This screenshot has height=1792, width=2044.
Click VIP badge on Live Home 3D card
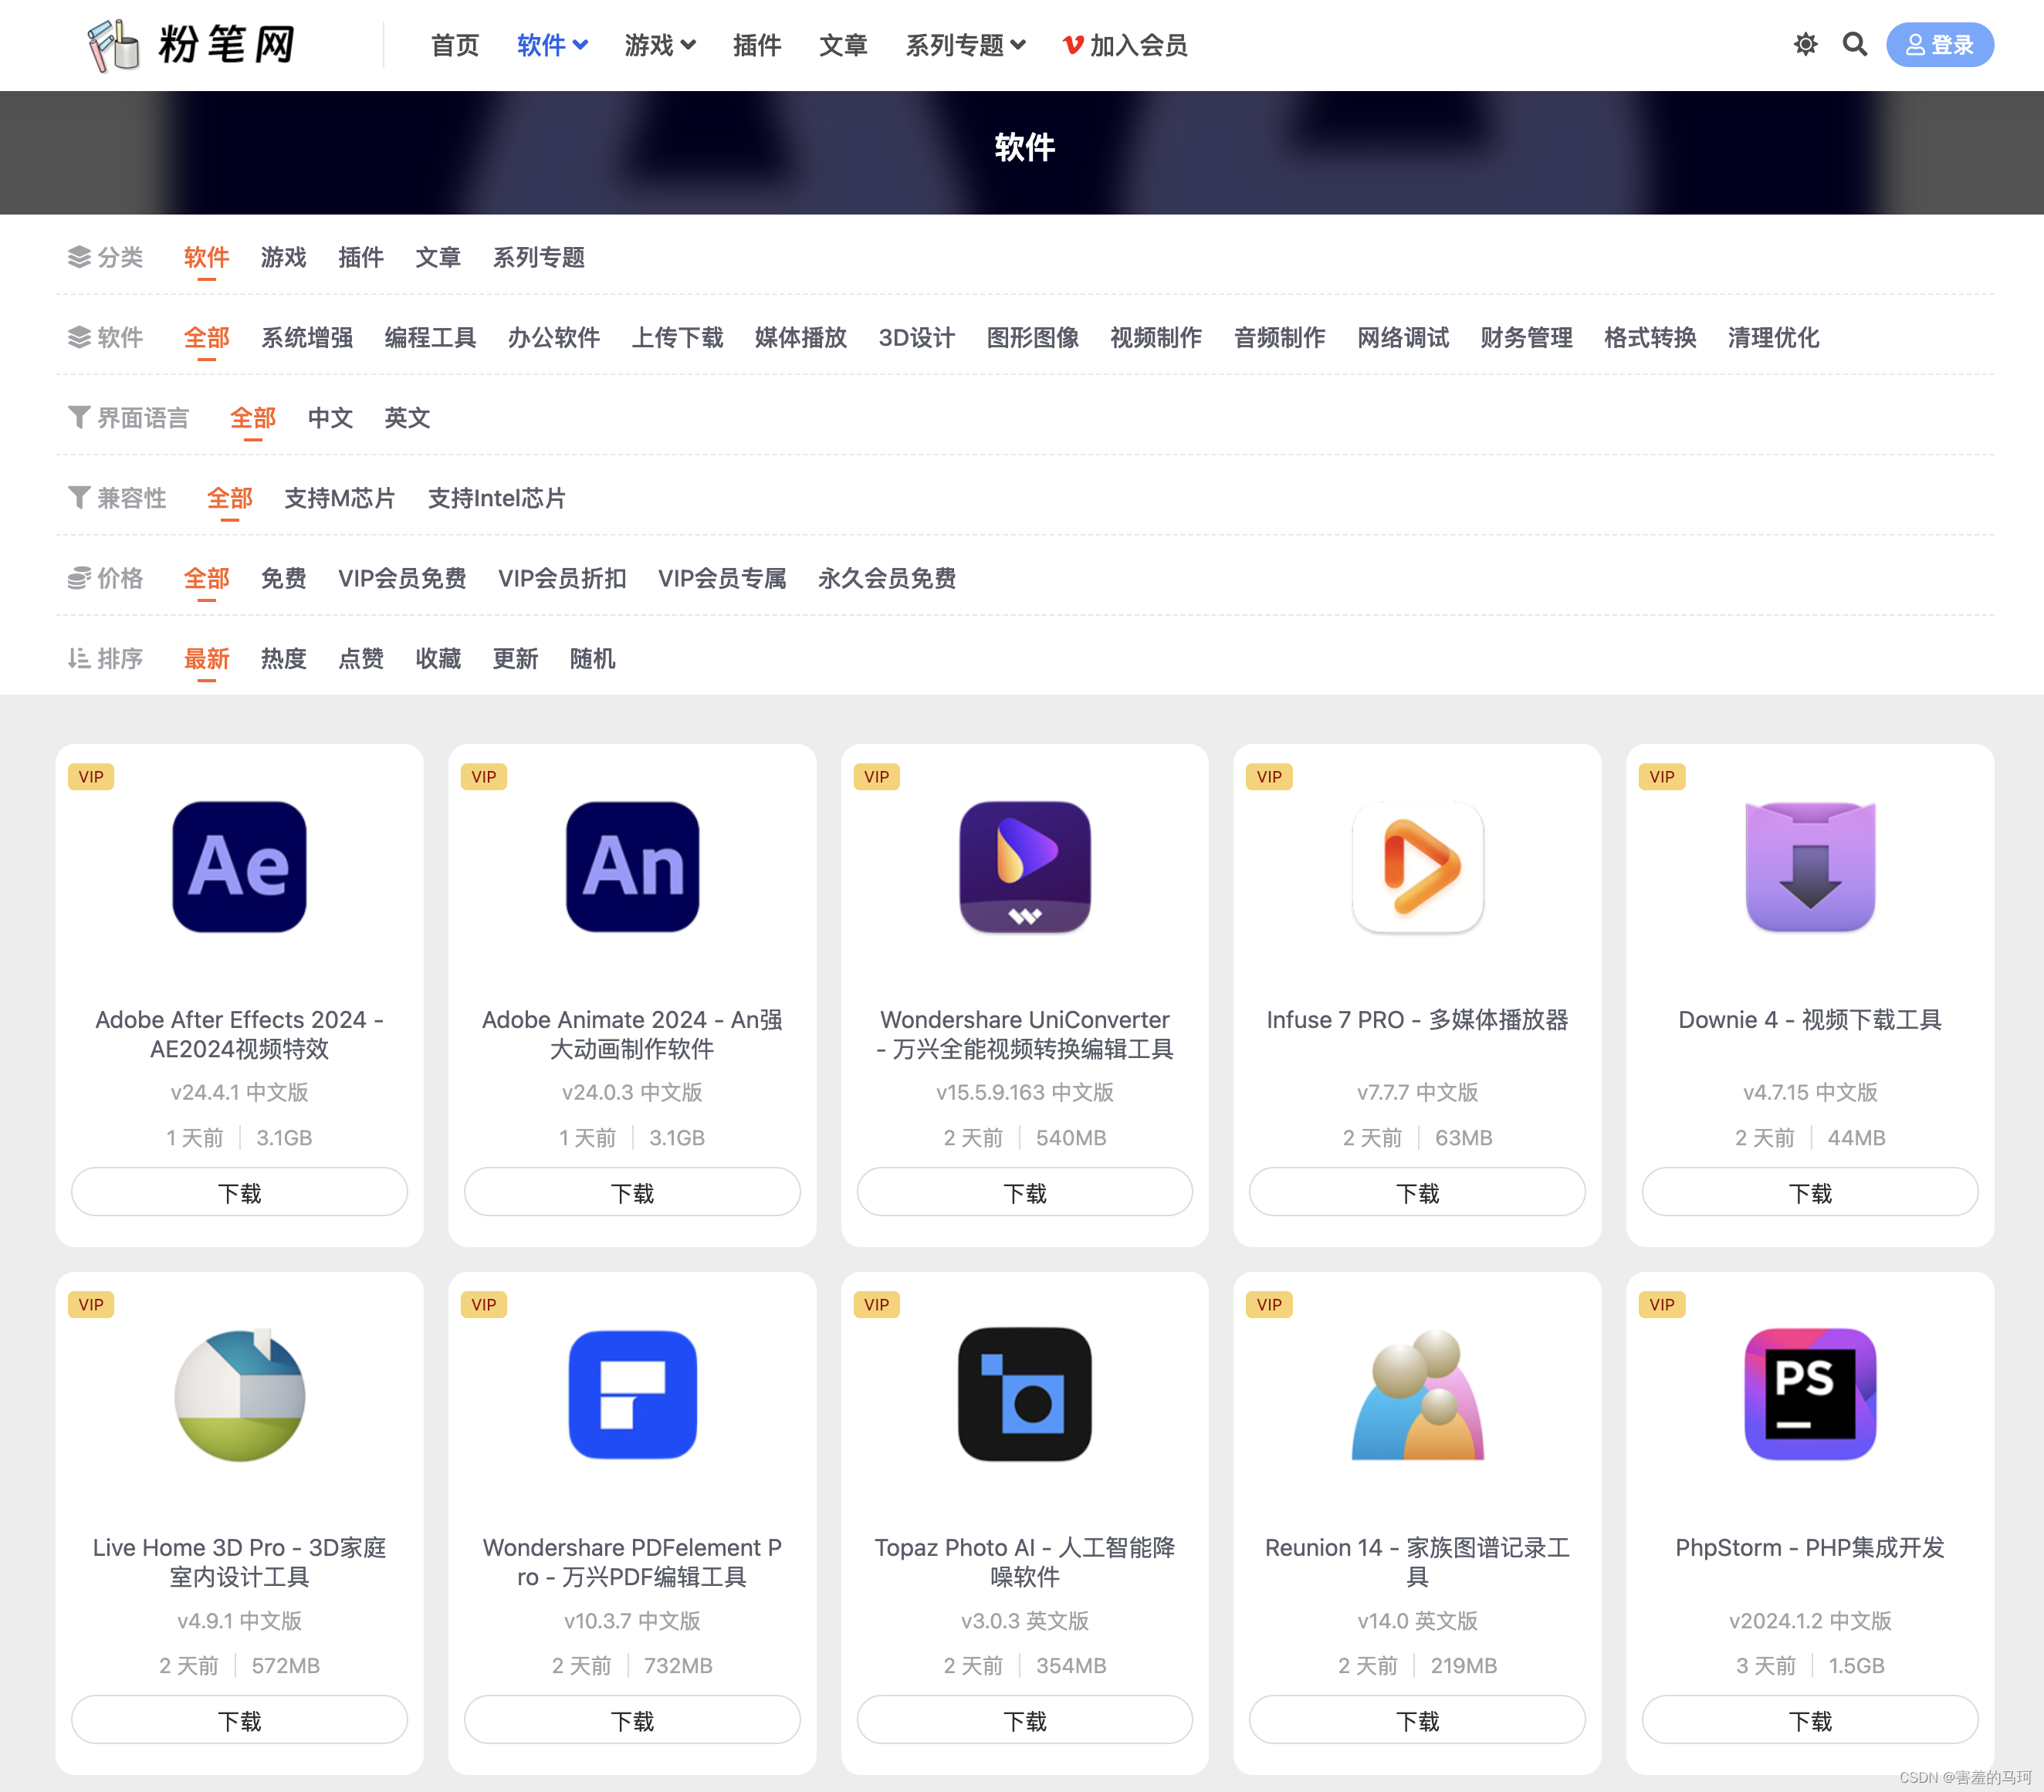pyautogui.click(x=91, y=1305)
